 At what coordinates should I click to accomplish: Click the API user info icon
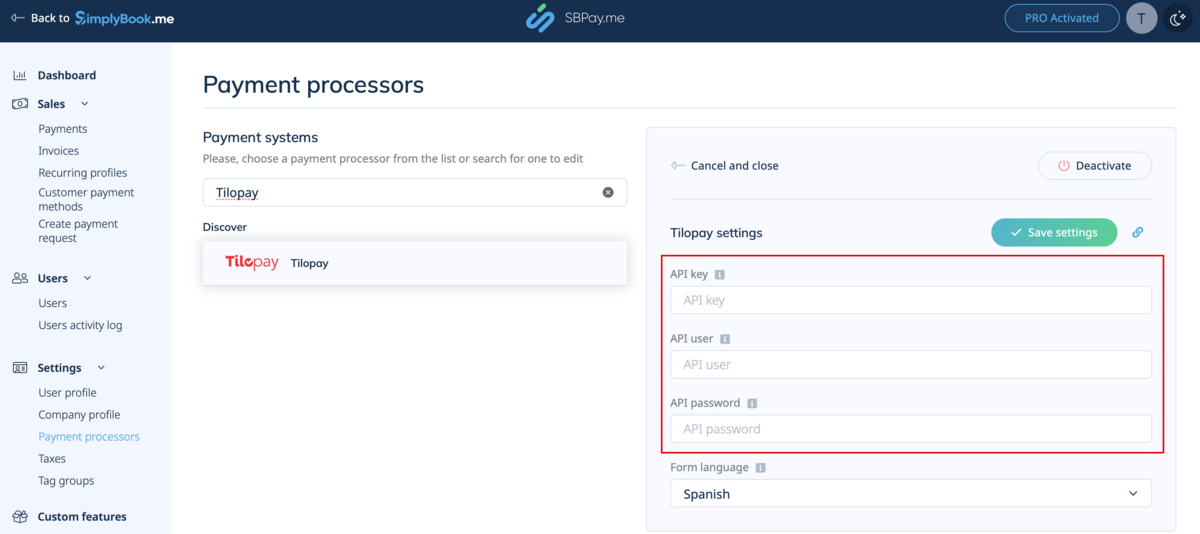point(725,339)
